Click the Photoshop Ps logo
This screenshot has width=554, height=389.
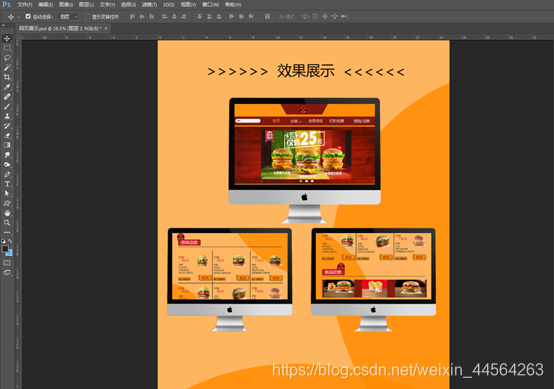[7, 5]
